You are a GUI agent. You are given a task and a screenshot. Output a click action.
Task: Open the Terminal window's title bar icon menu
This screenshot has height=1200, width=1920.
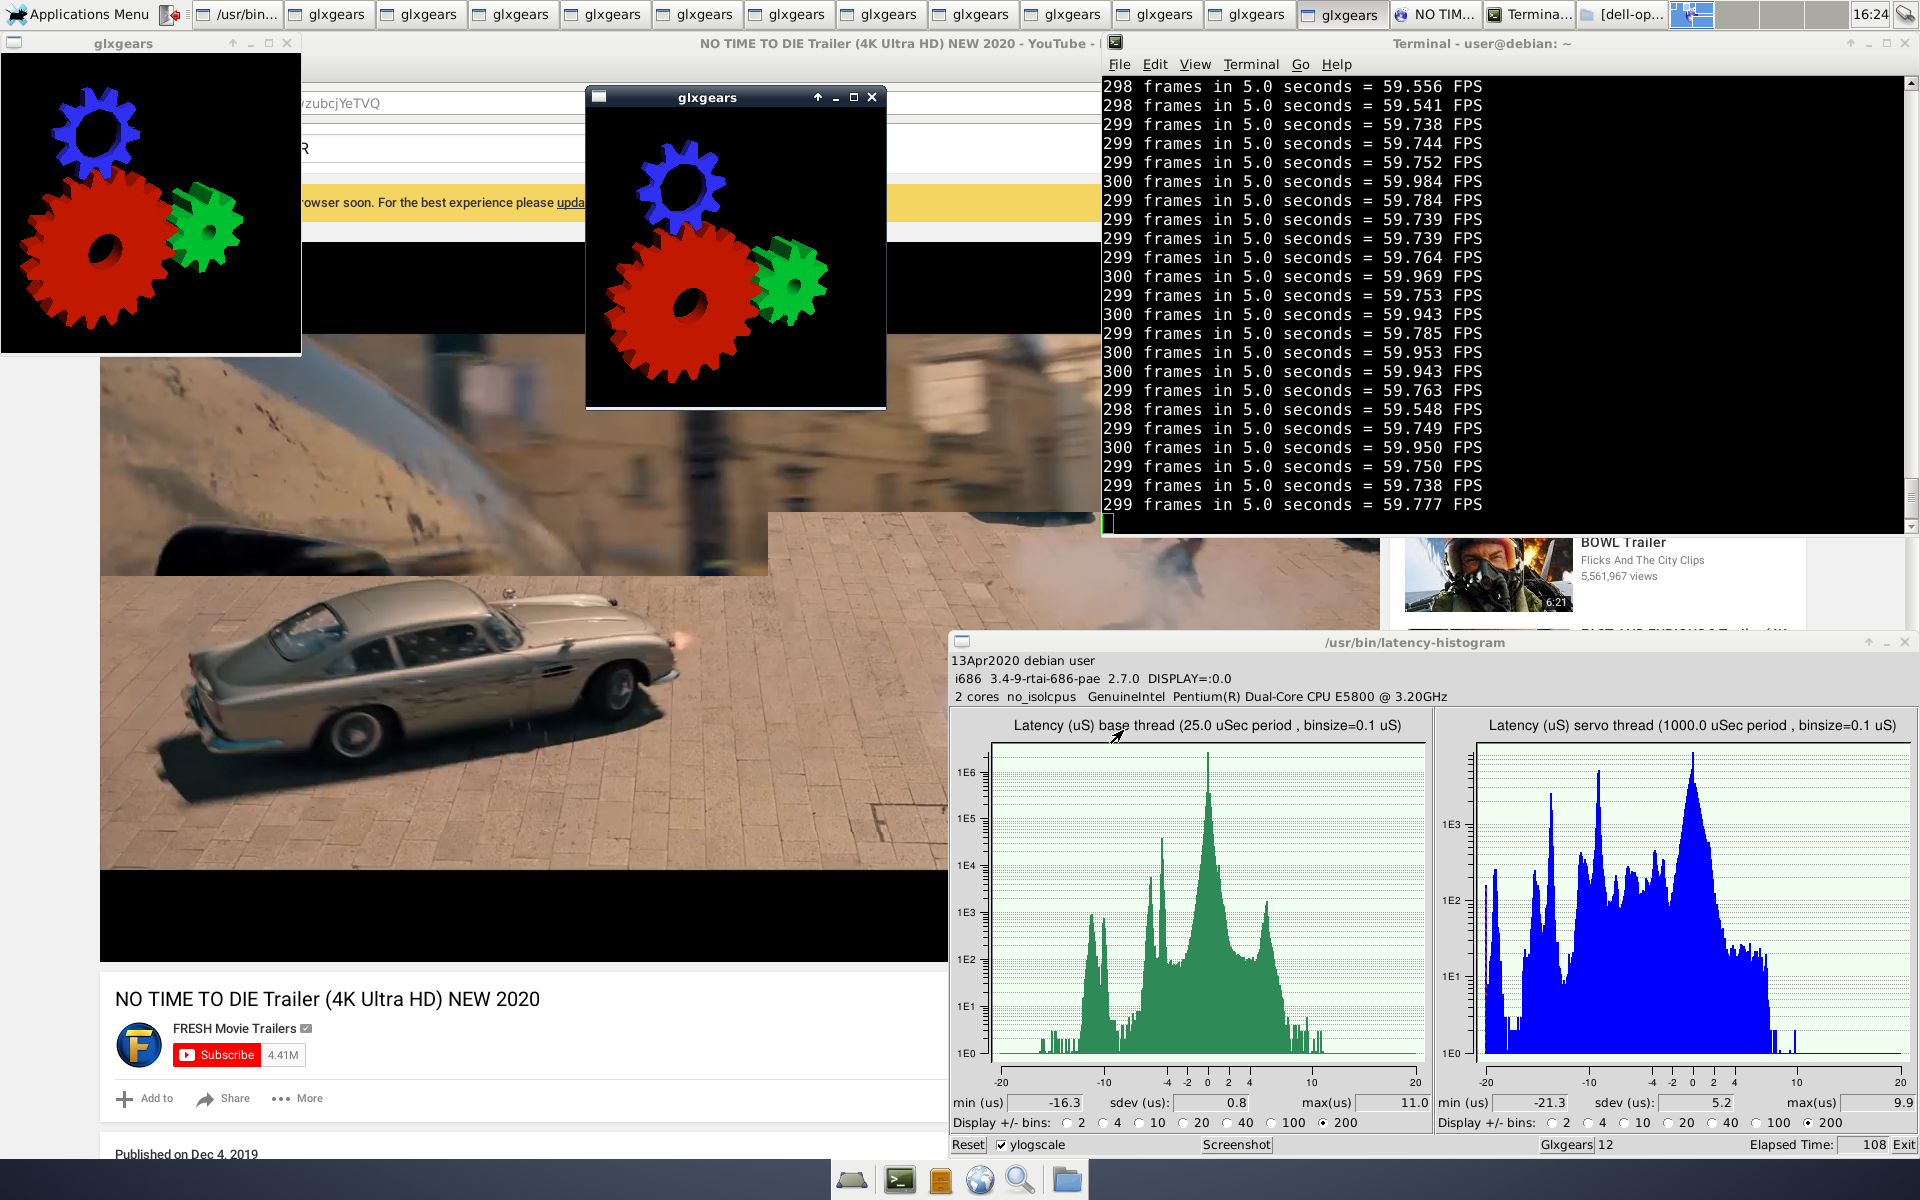point(1115,43)
